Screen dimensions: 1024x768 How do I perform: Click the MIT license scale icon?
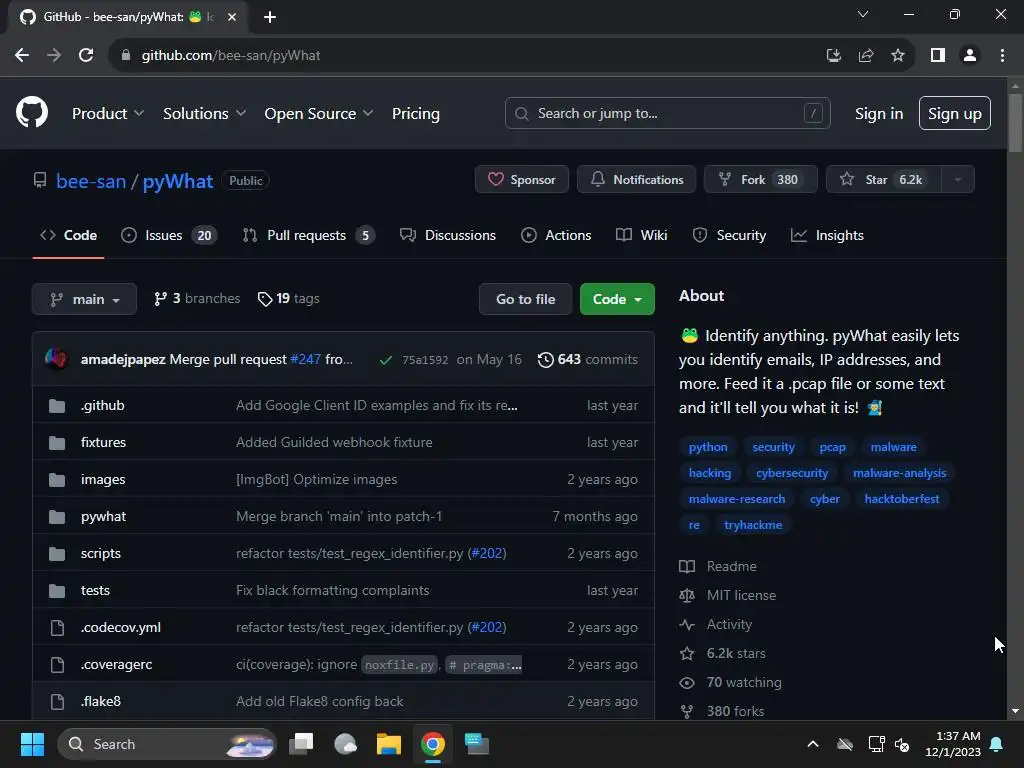687,596
